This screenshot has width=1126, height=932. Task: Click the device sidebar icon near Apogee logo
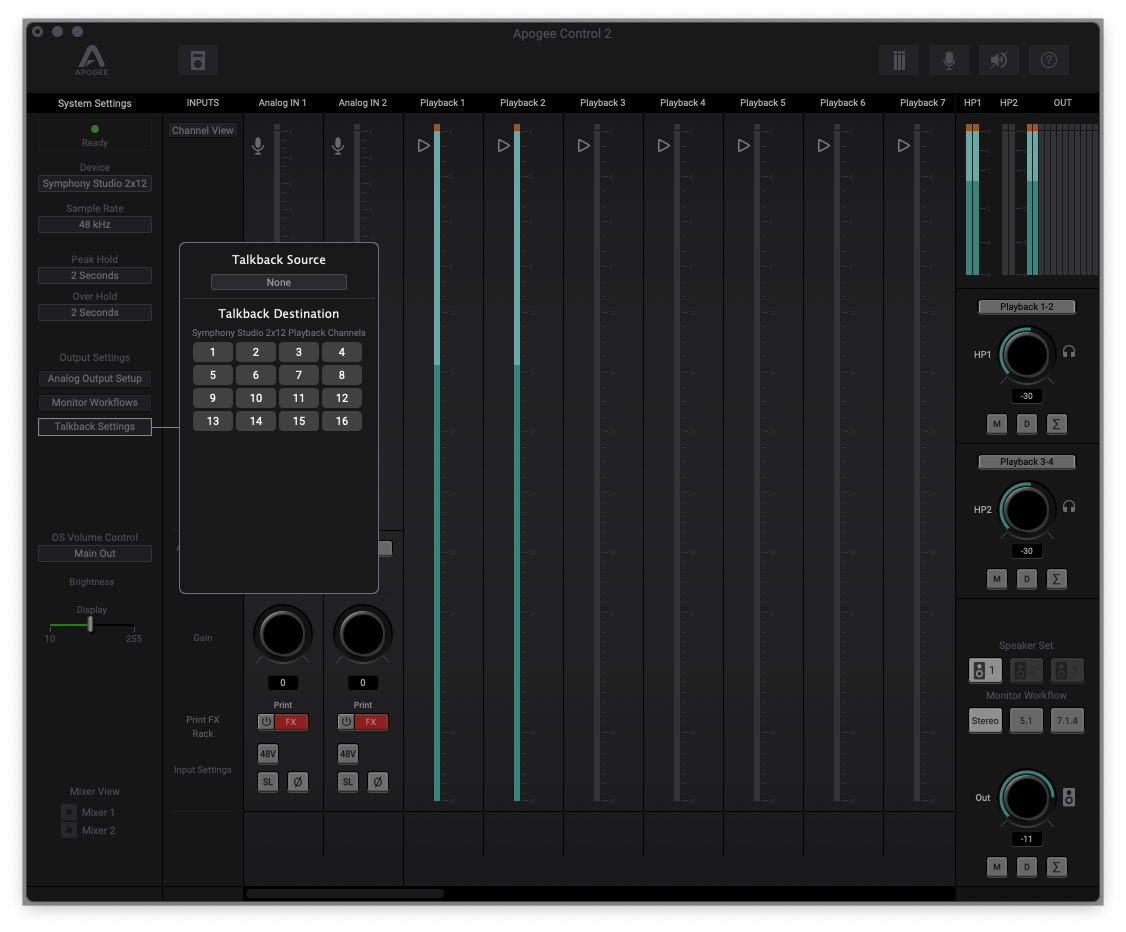pos(198,60)
